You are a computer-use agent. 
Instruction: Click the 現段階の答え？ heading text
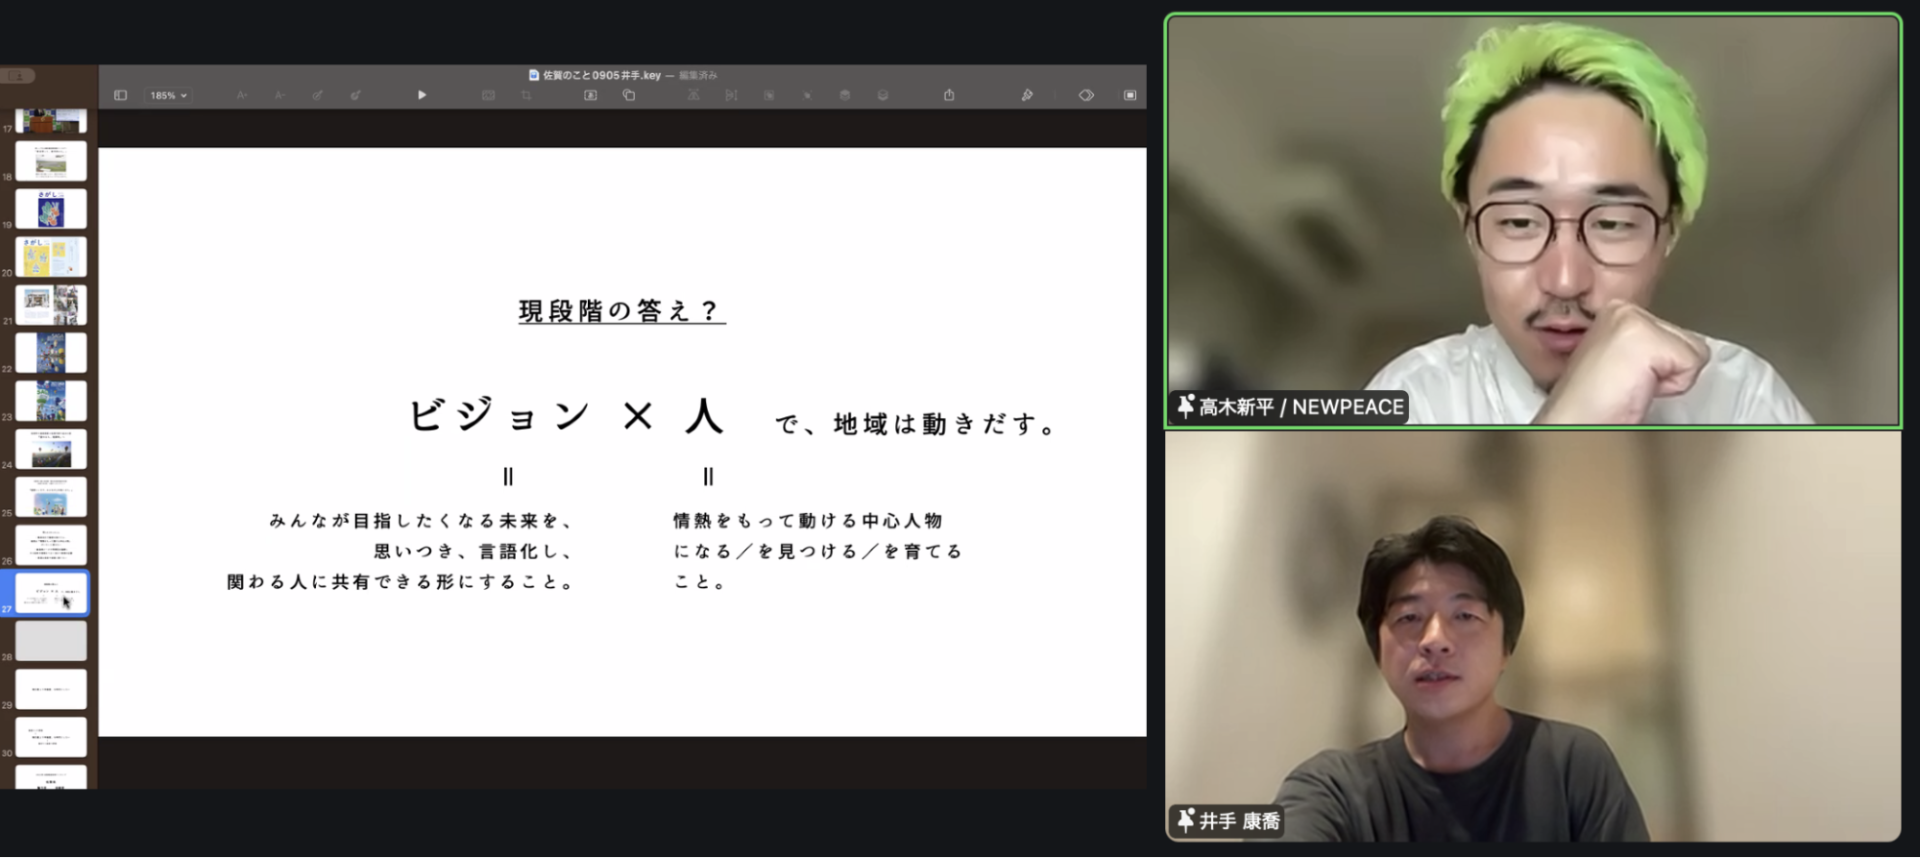pyautogui.click(x=621, y=311)
